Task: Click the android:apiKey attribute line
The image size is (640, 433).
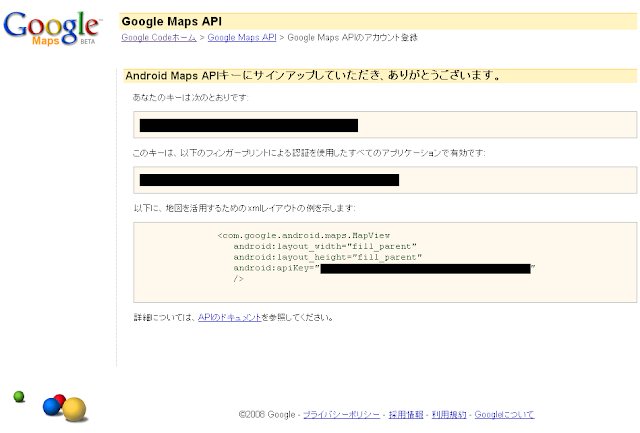Action: 384,268
